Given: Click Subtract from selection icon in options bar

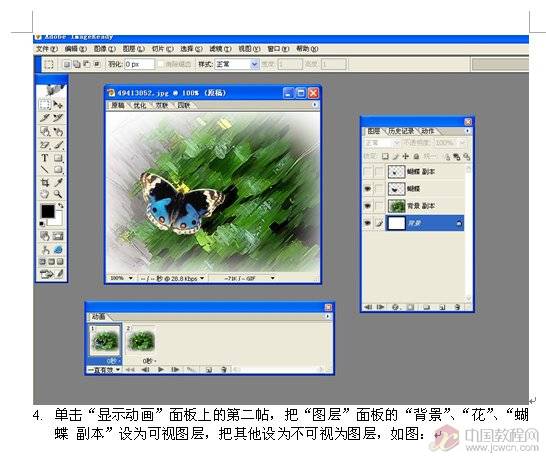Looking at the screenshot, I should click(87, 64).
